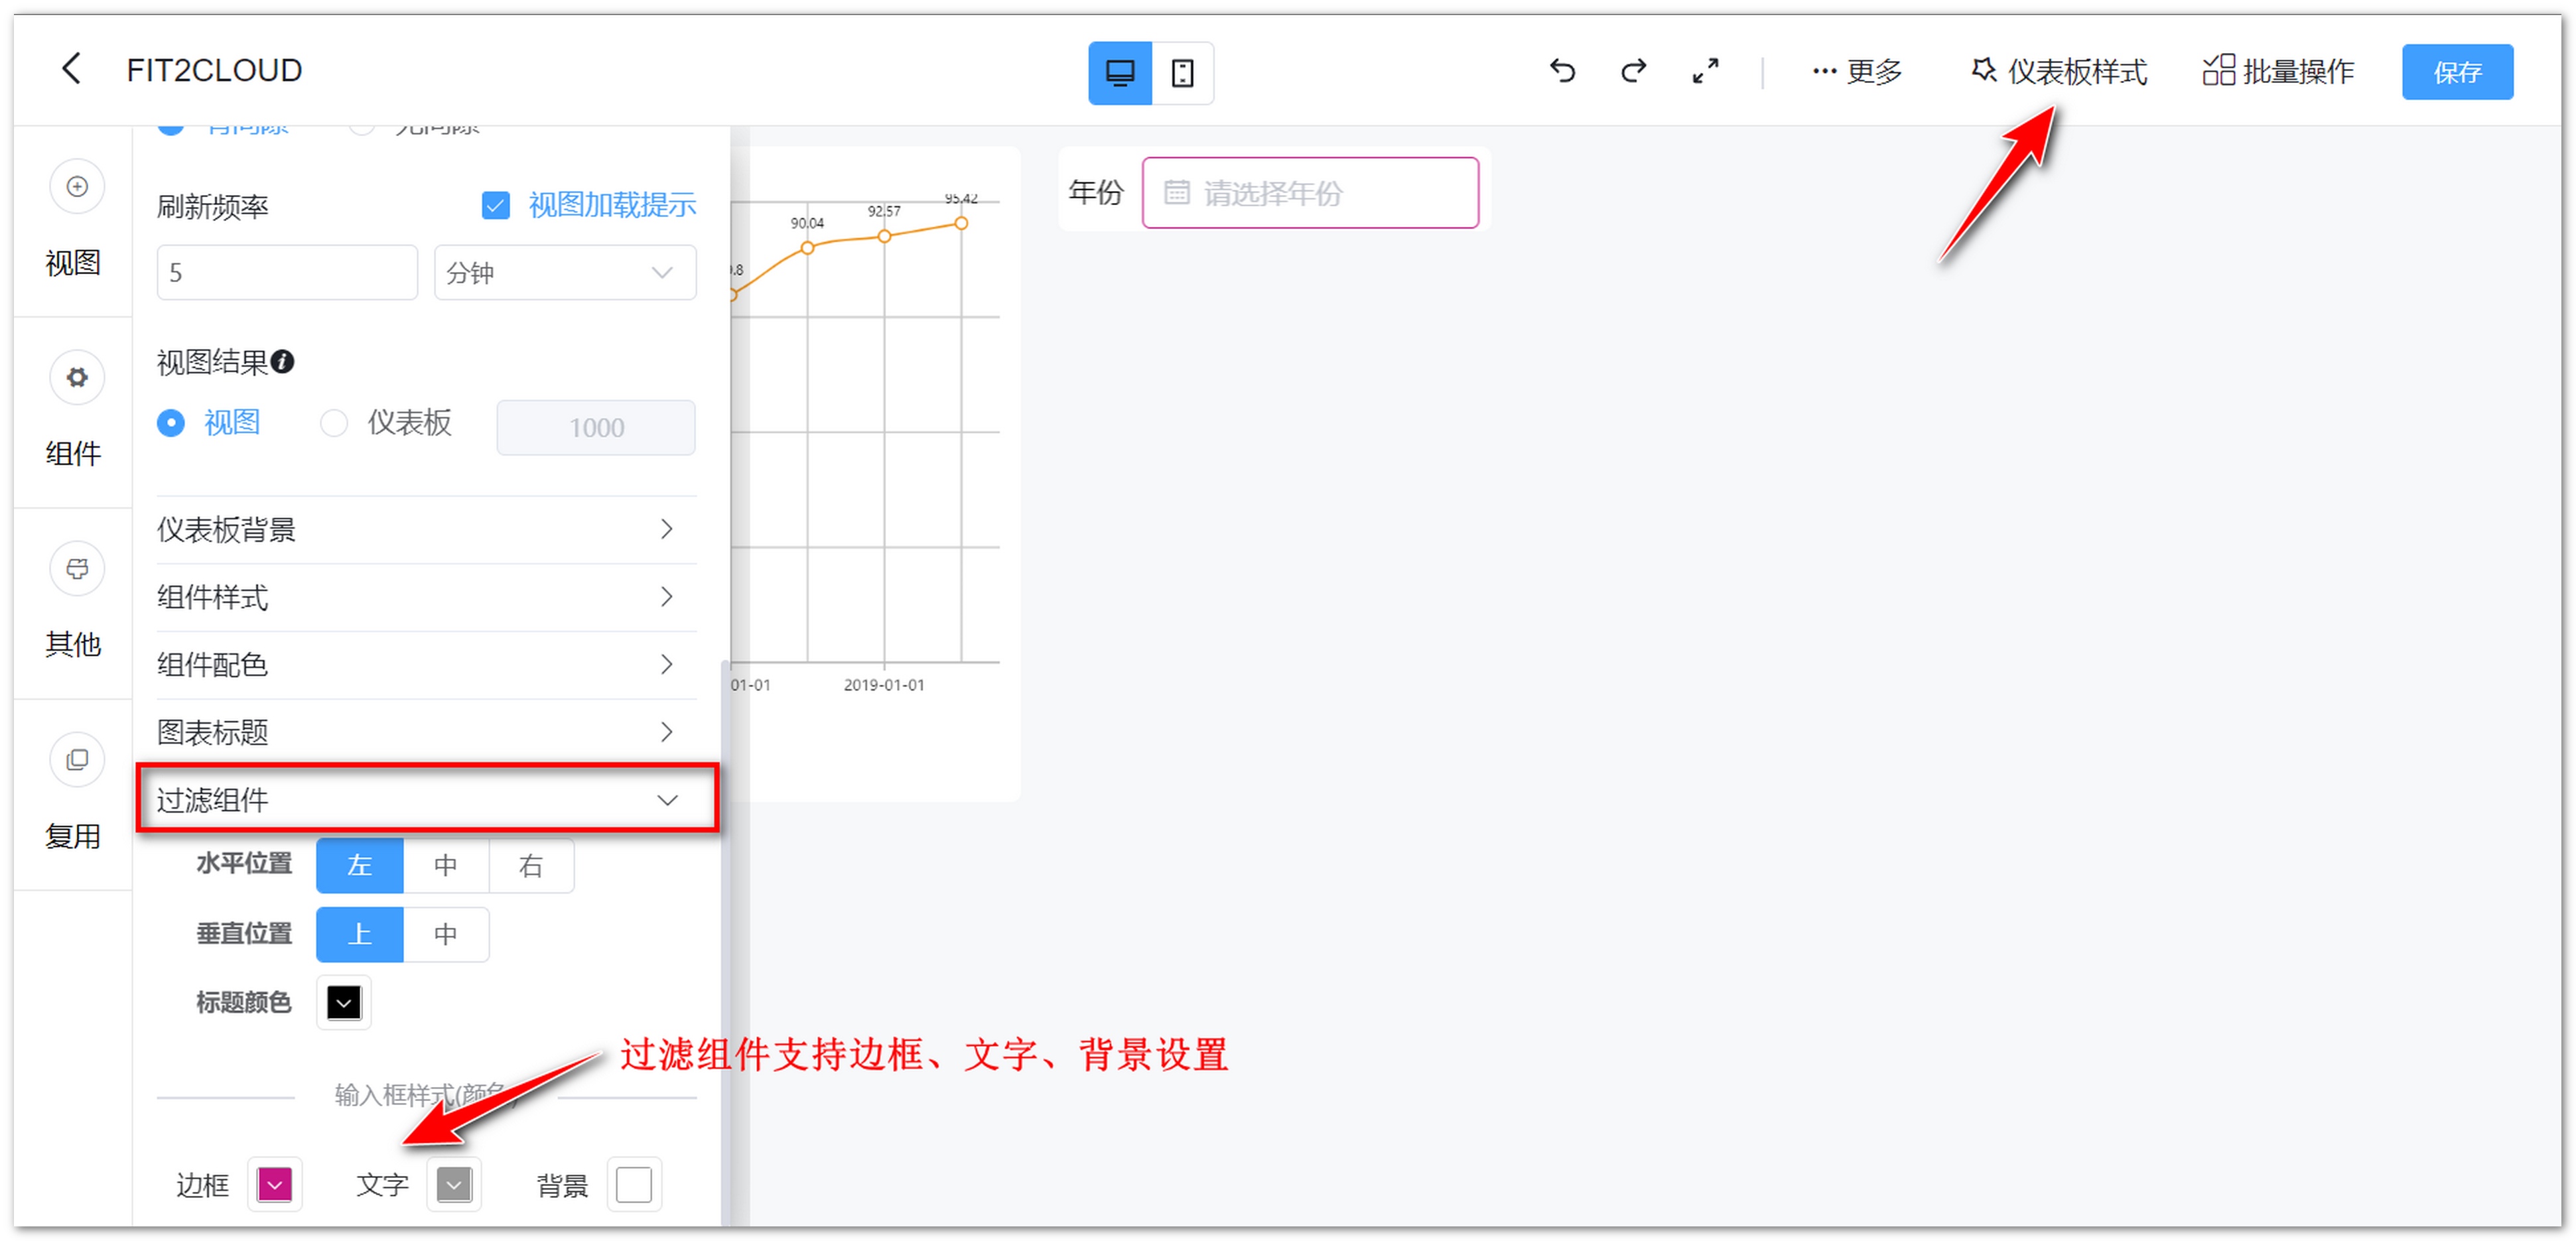Click the FIT2CLOUD dashboard title
Screen dimensions: 2576x1241
[214, 71]
